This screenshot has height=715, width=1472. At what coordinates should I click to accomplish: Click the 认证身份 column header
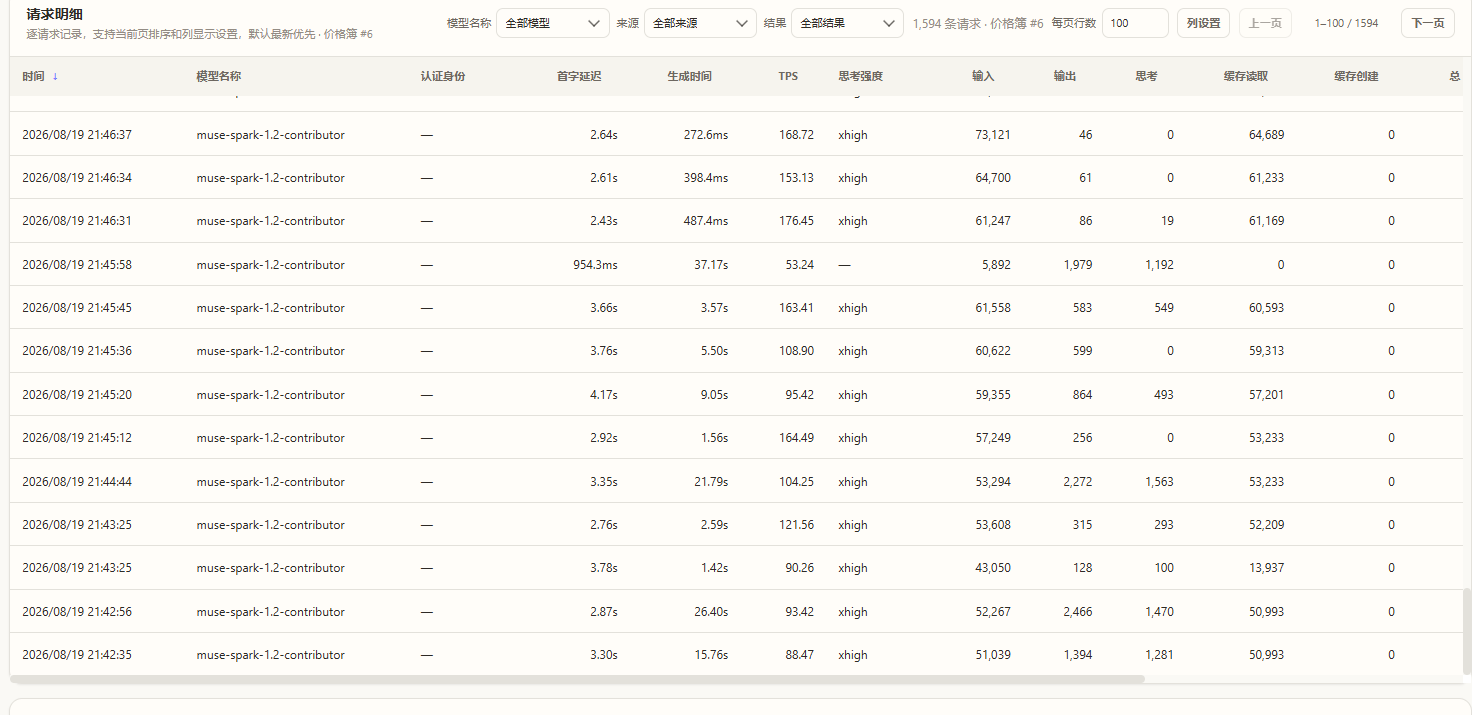(443, 76)
